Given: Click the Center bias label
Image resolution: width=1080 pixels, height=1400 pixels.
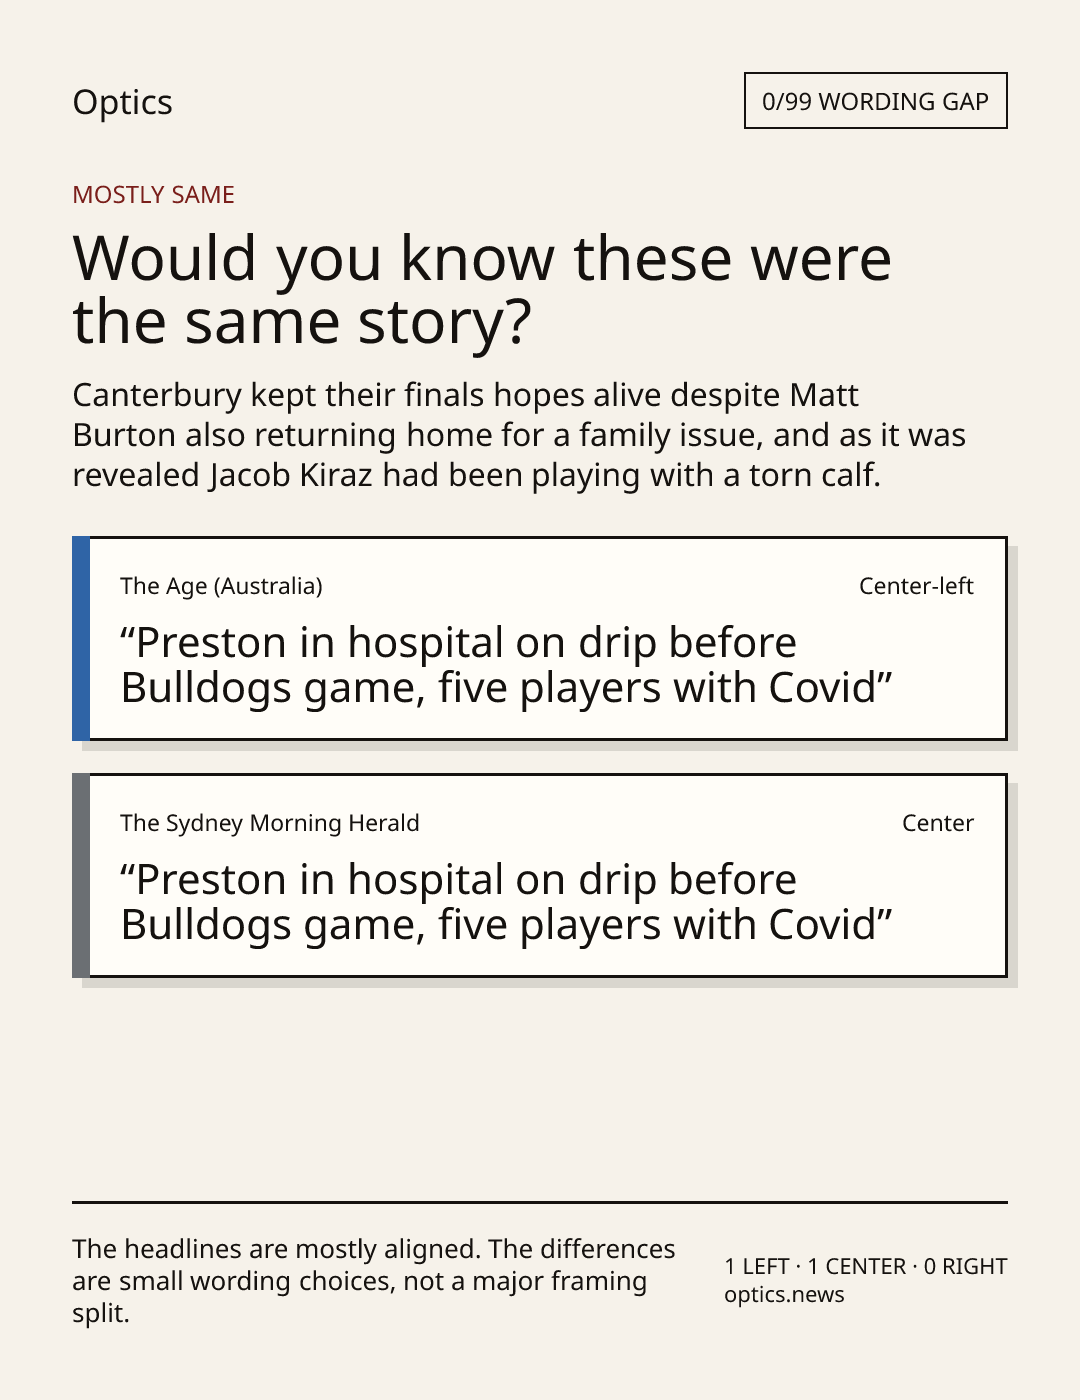Looking at the screenshot, I should click(x=938, y=823).
